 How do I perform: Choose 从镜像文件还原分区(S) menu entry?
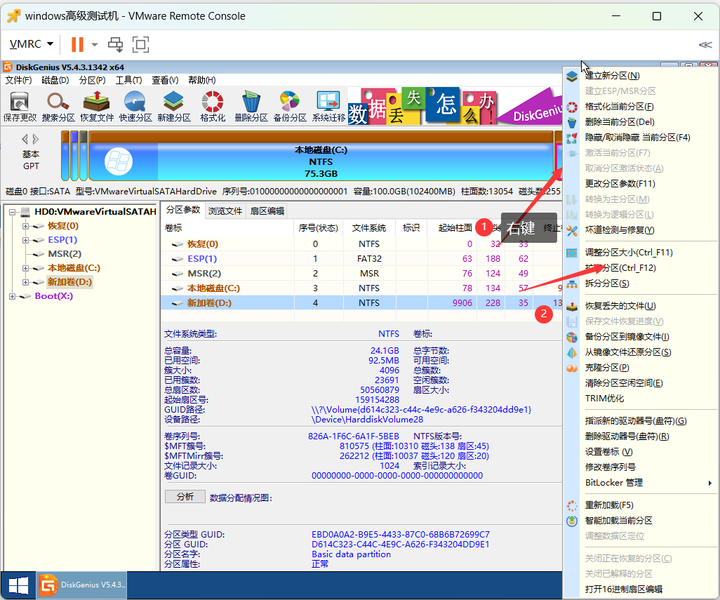[640, 353]
